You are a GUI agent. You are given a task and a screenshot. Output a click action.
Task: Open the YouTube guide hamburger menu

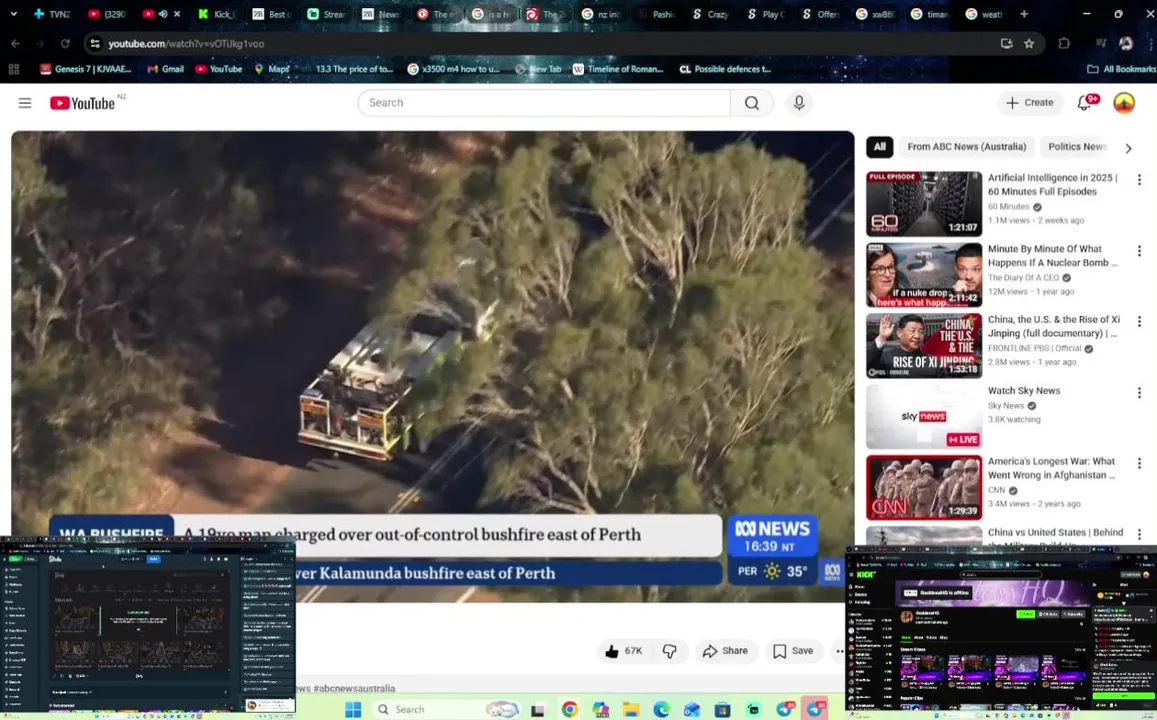coord(25,103)
